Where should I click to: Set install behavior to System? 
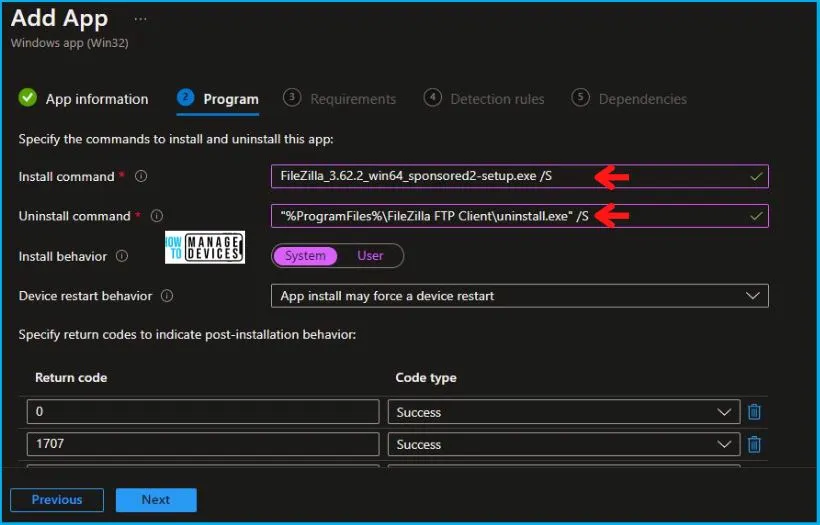tap(305, 256)
